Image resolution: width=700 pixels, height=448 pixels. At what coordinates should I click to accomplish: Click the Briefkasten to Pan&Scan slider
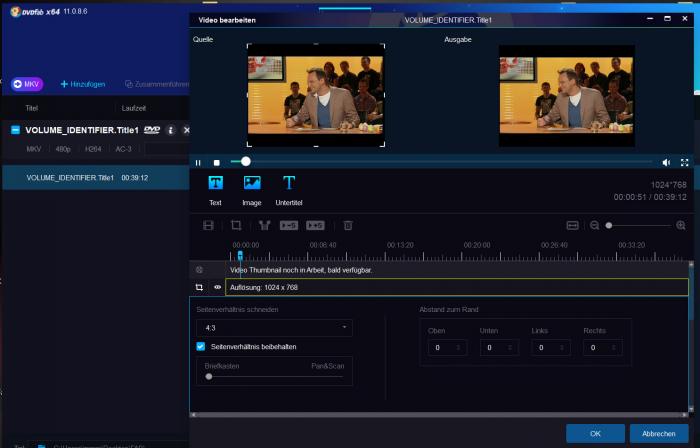pos(209,376)
